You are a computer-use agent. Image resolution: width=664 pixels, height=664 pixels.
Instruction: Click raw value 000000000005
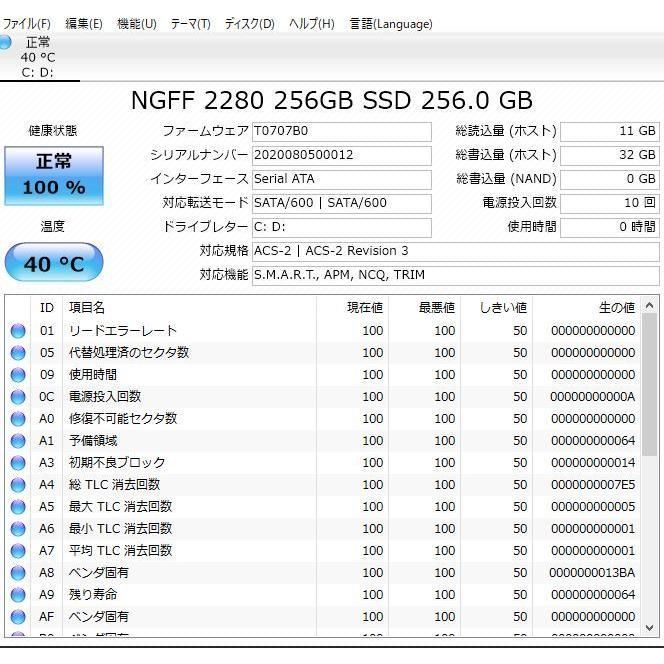[593, 507]
